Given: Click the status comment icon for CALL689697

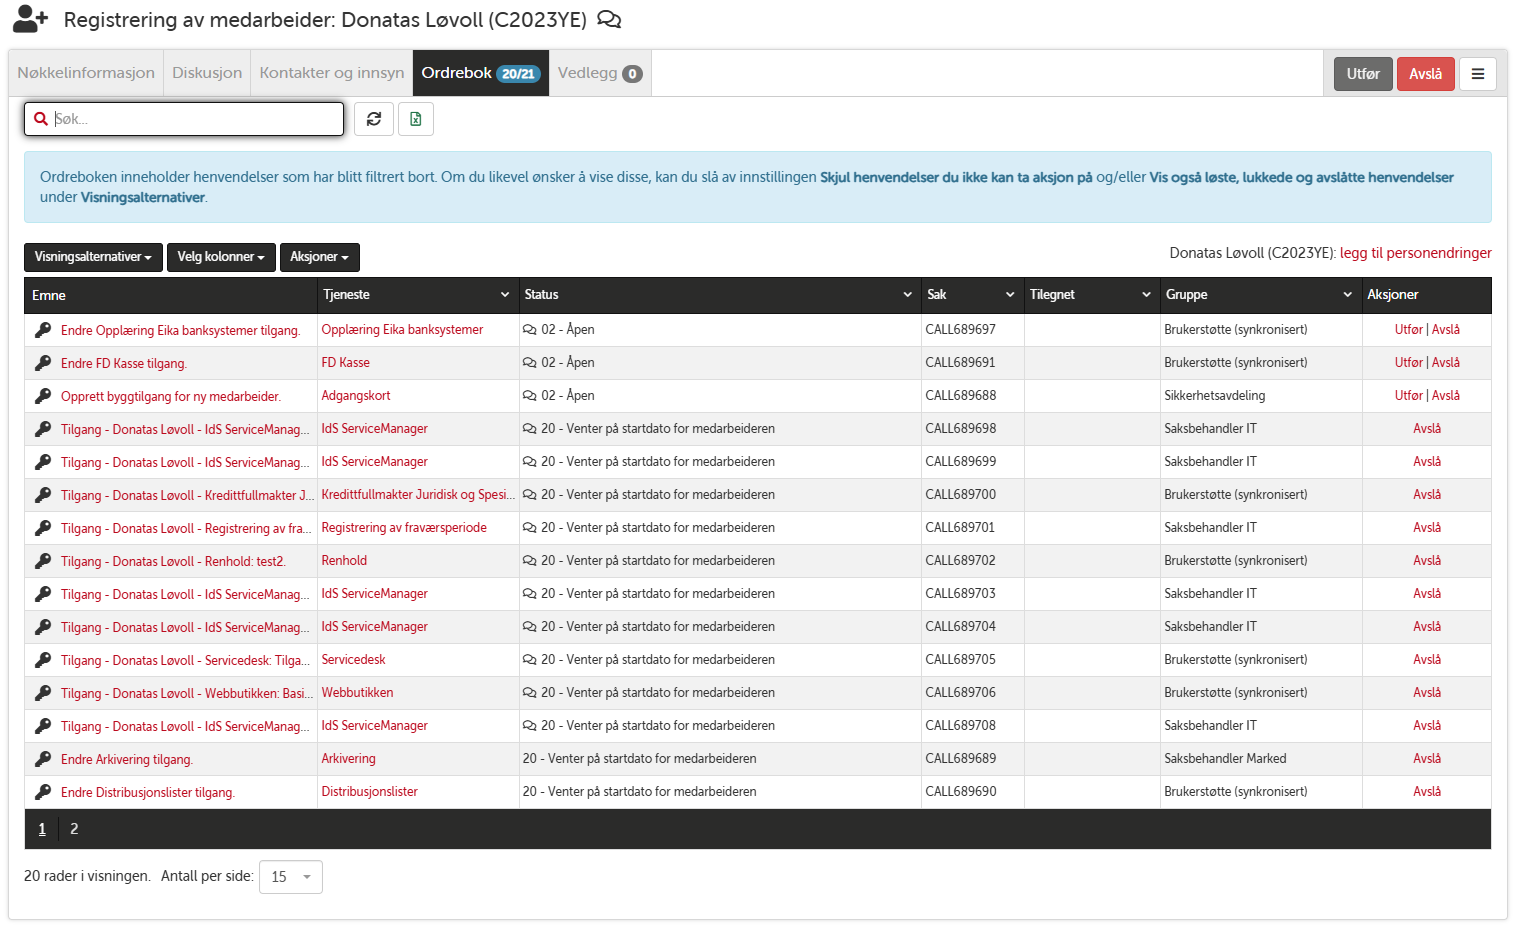Looking at the screenshot, I should [529, 330].
